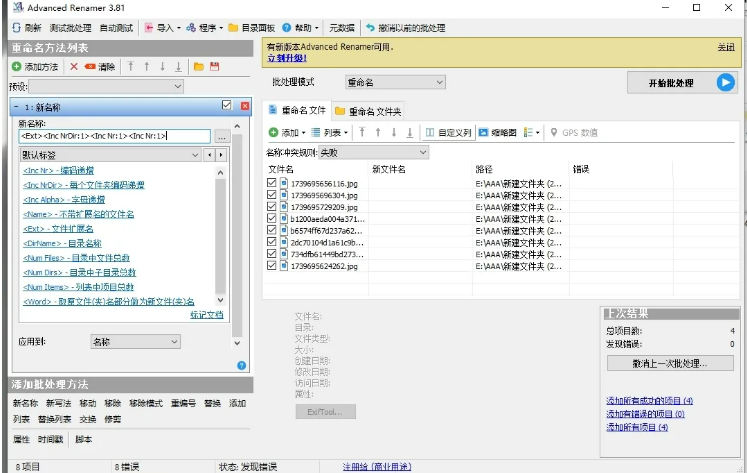Click 测试批处理 in toolbar
Image resolution: width=747 pixels, height=473 pixels.
(x=71, y=28)
